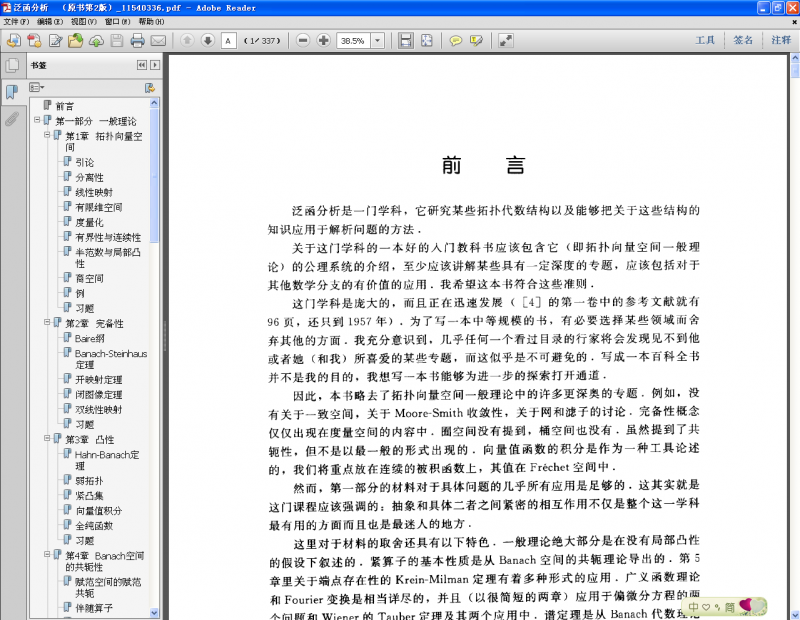Open the 工具 pane

(x=705, y=40)
